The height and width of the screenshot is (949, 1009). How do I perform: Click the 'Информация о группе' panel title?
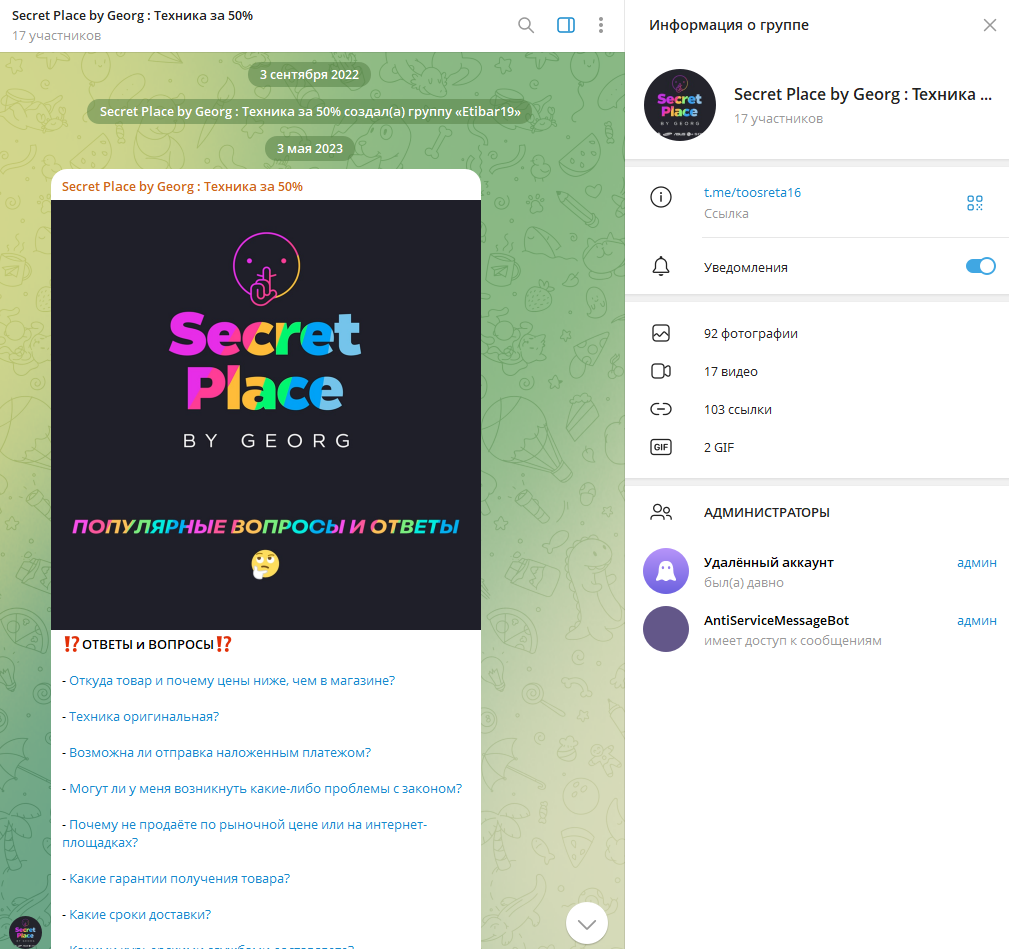coord(728,25)
